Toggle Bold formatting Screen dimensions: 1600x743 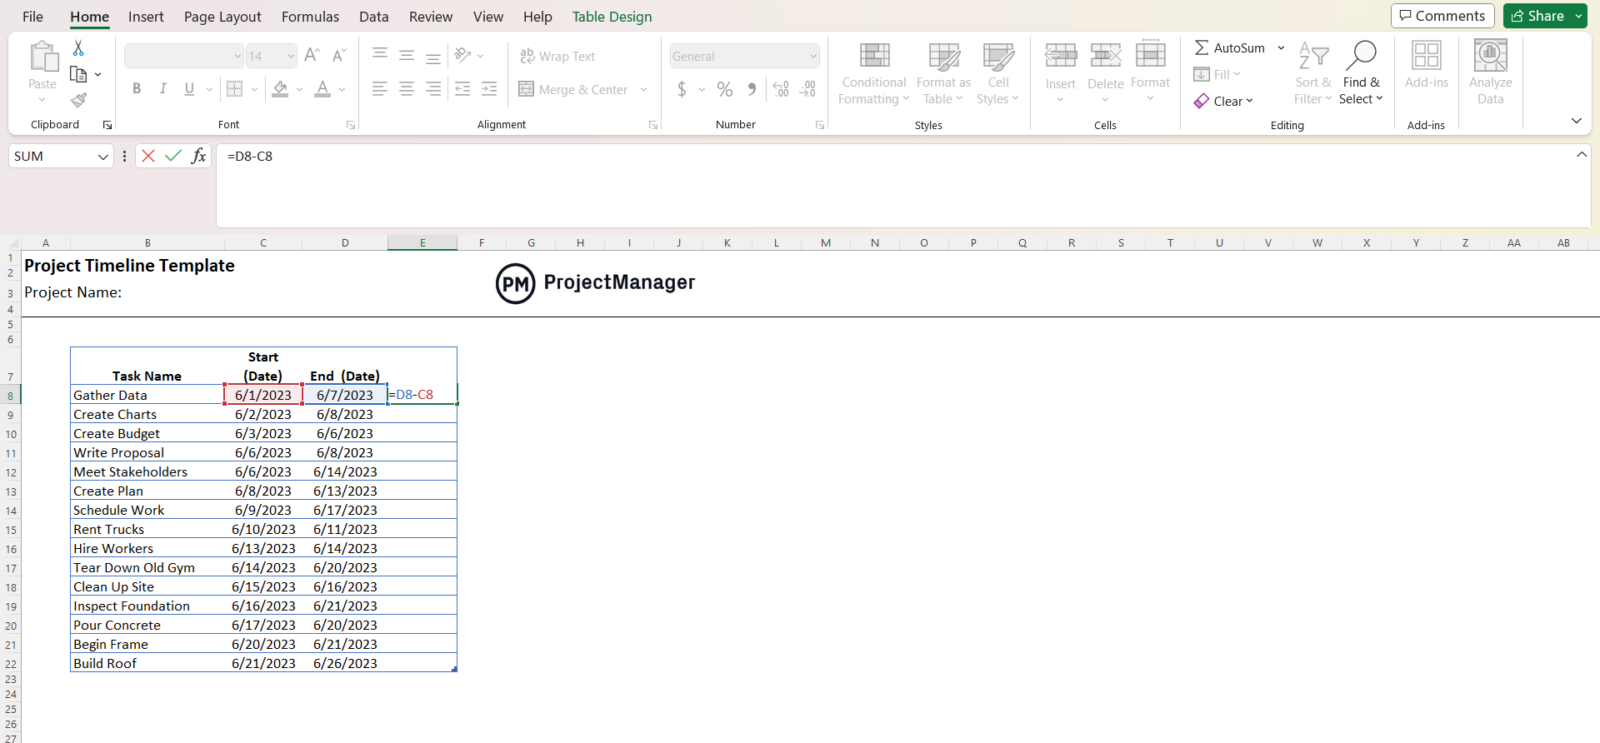tap(137, 89)
